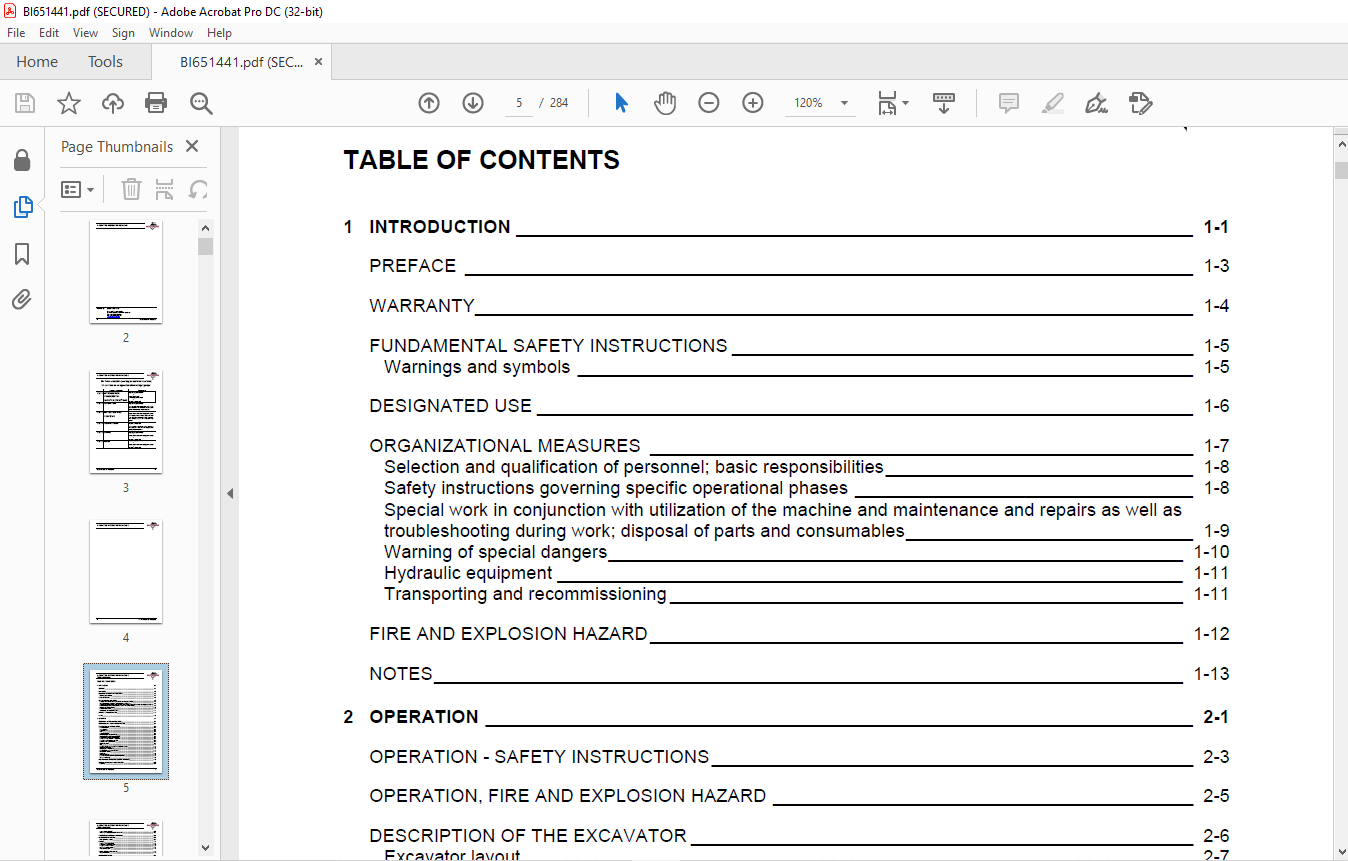This screenshot has width=1348, height=861.
Task: Open the View menu
Action: (85, 33)
